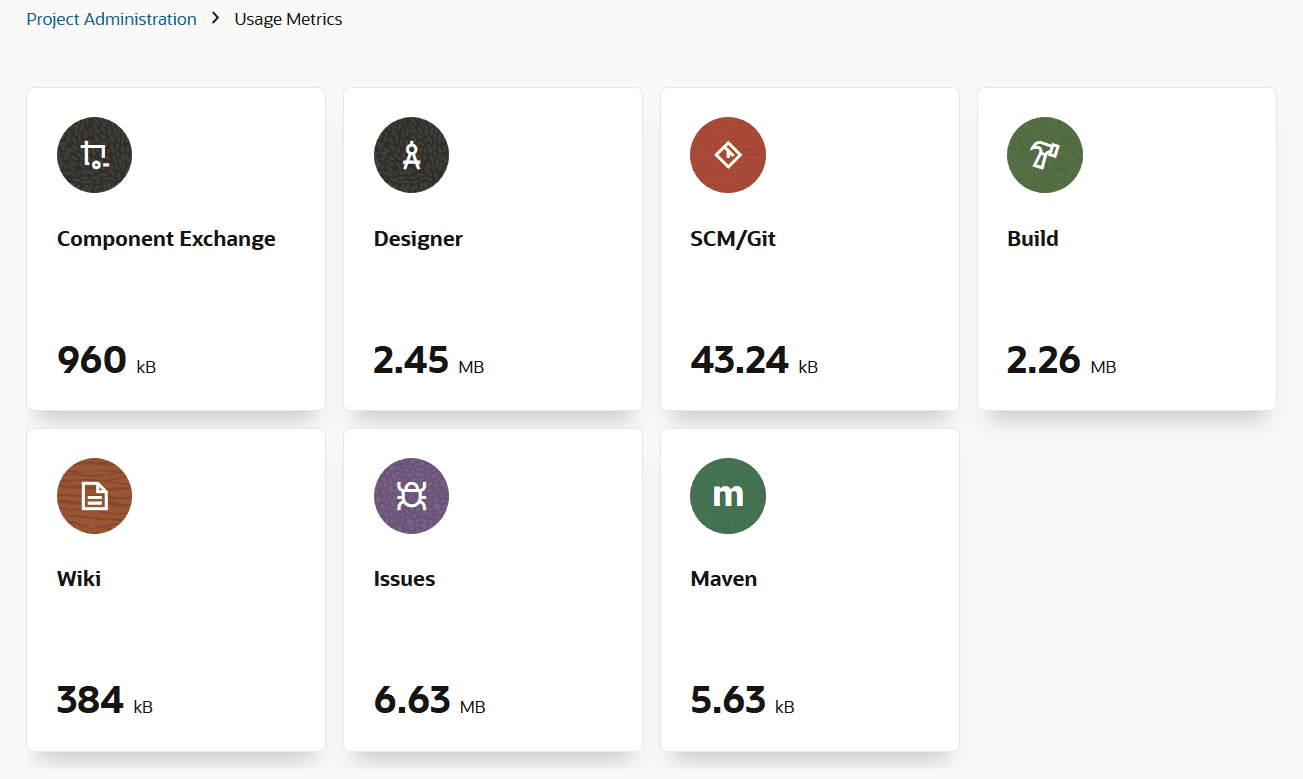Screen dimensions: 1303x779
Task: Click the Issues bug icon
Action: coord(411,496)
